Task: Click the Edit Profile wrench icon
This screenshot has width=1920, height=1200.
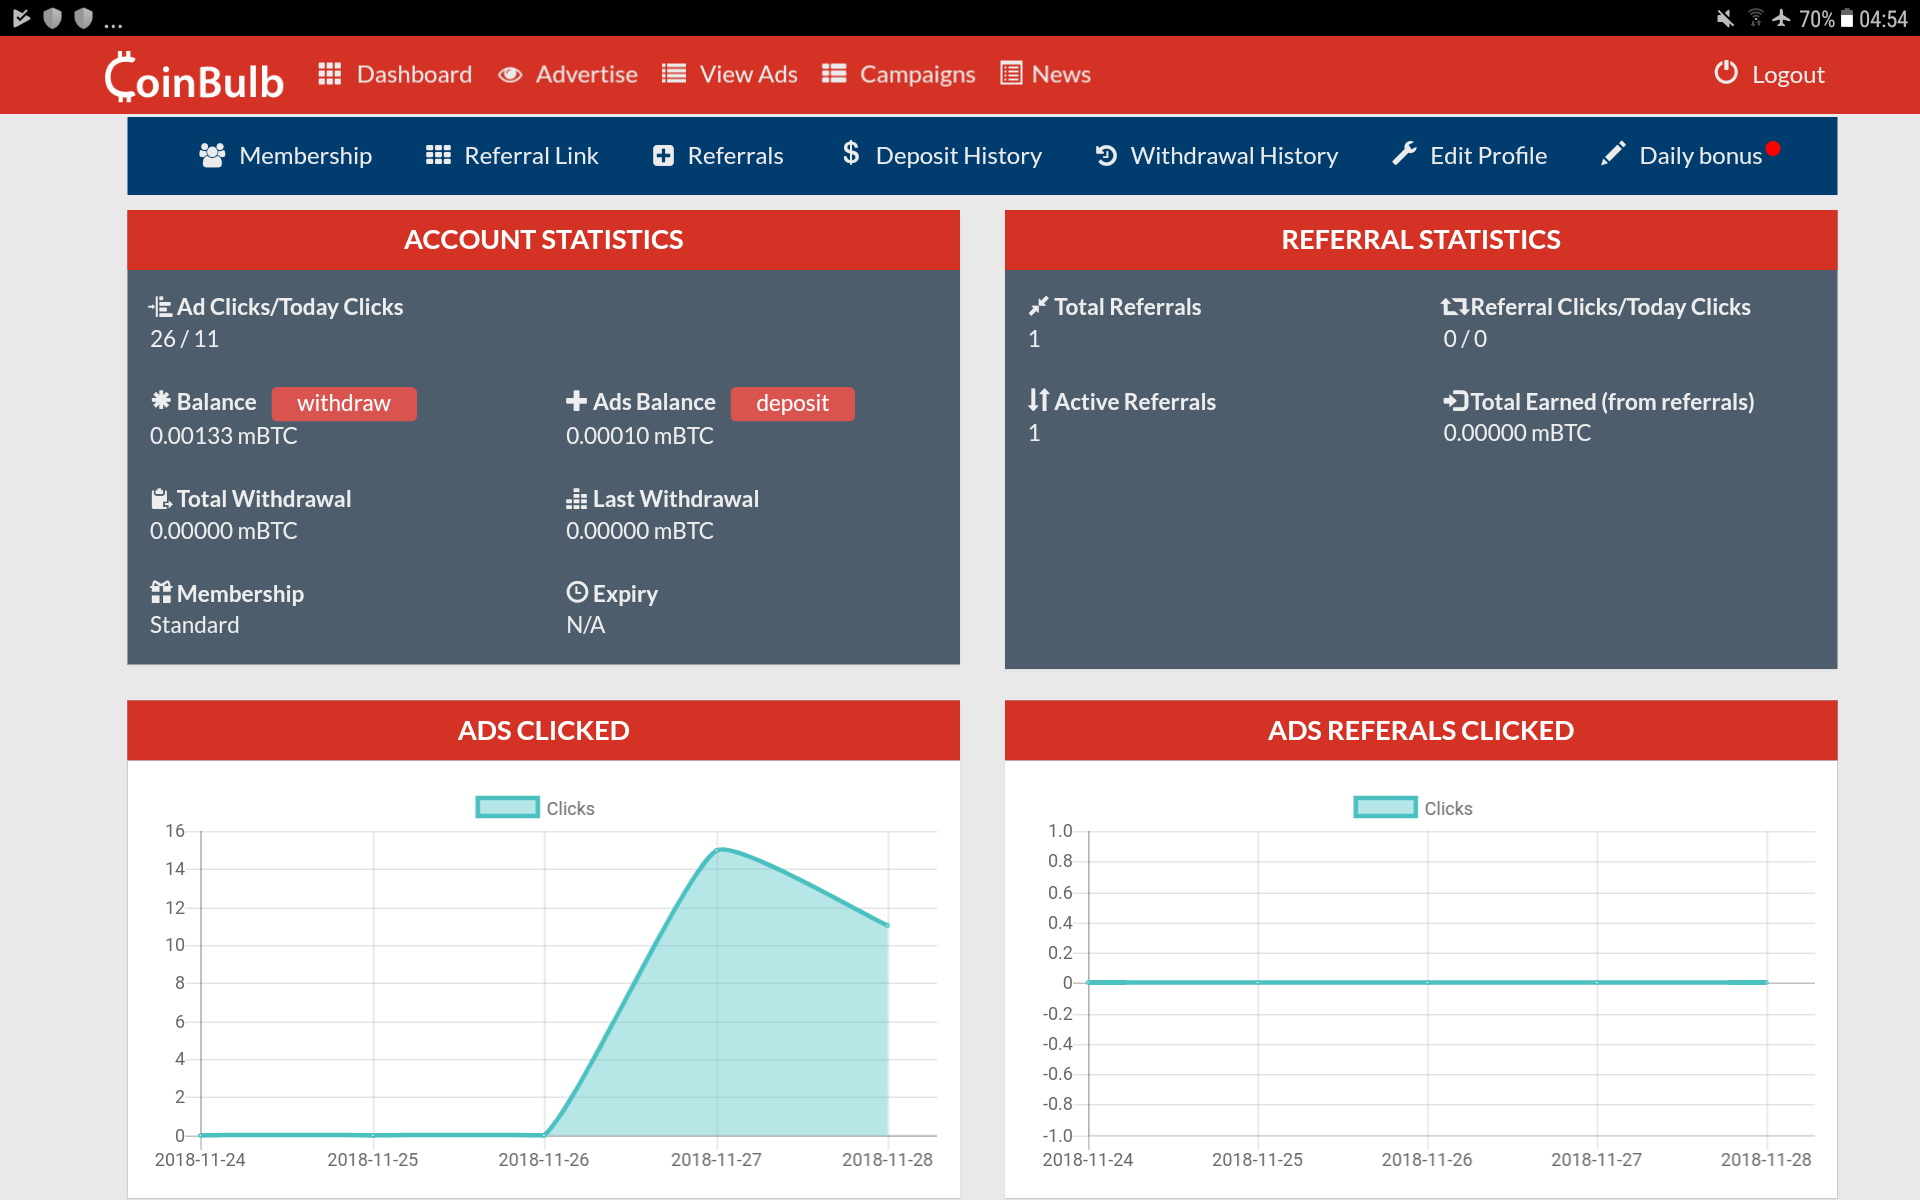Action: click(x=1404, y=154)
